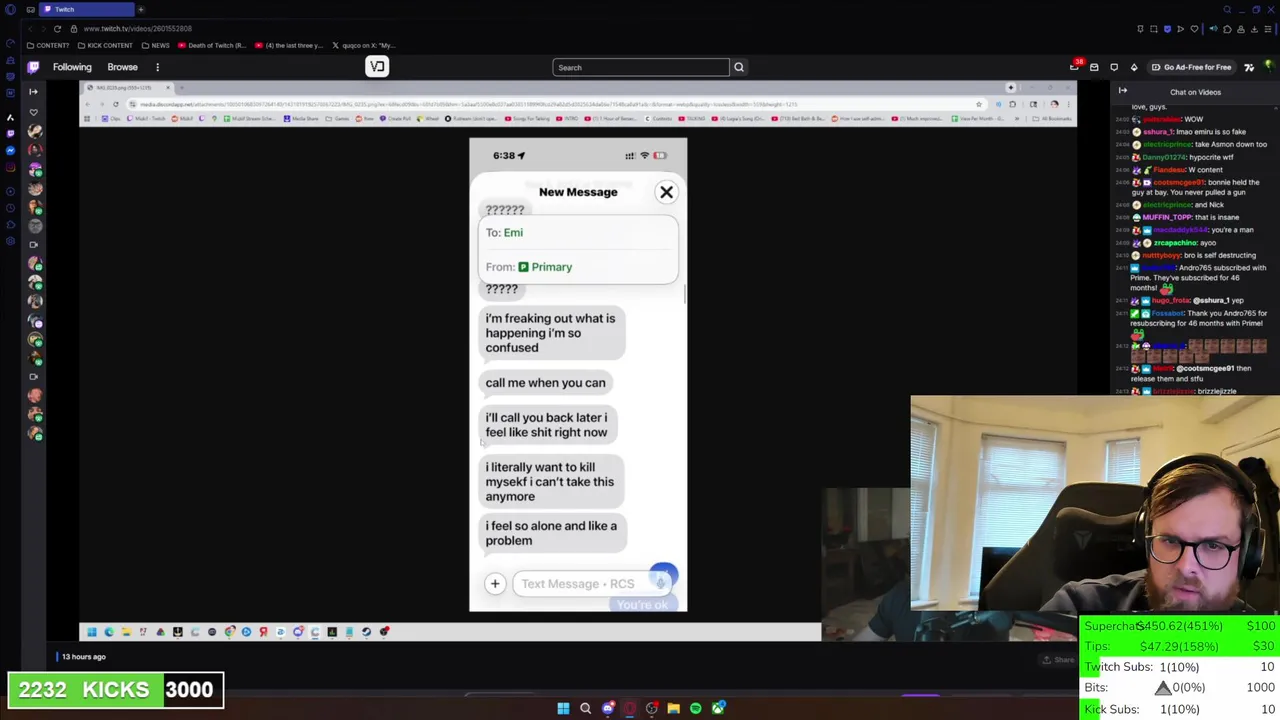1280x720 pixels.
Task: Click the Text Message RCS field
Action: point(590,584)
